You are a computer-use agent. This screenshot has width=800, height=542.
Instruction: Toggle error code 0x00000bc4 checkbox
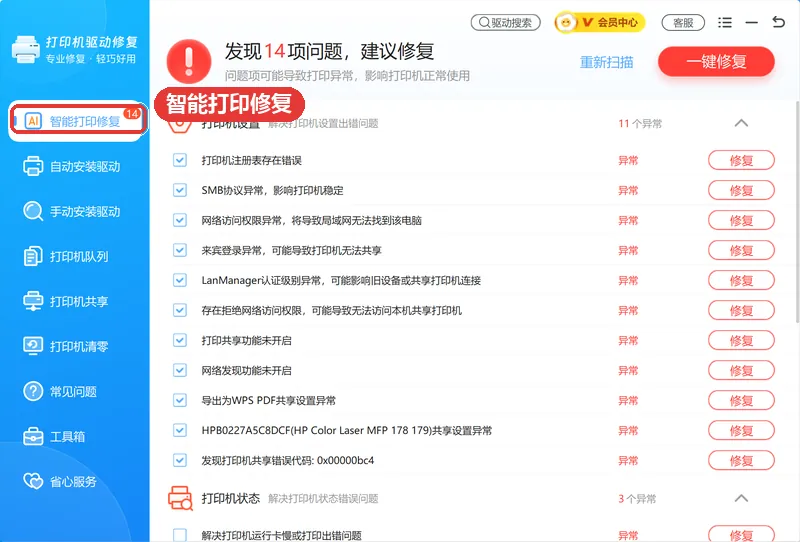(180, 460)
